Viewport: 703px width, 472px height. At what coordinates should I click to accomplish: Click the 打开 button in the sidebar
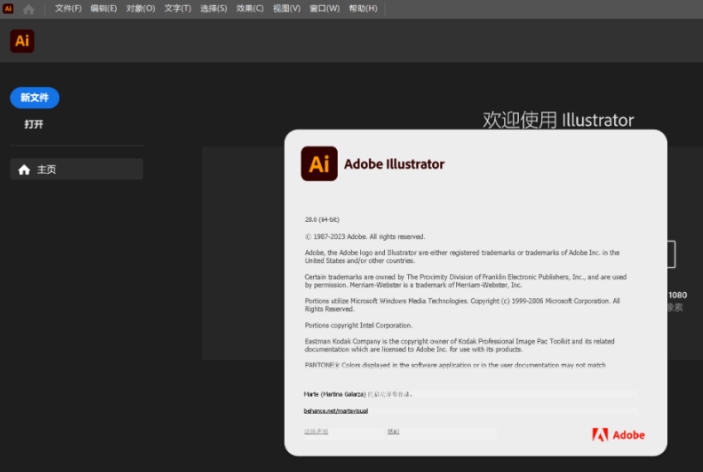click(34, 124)
